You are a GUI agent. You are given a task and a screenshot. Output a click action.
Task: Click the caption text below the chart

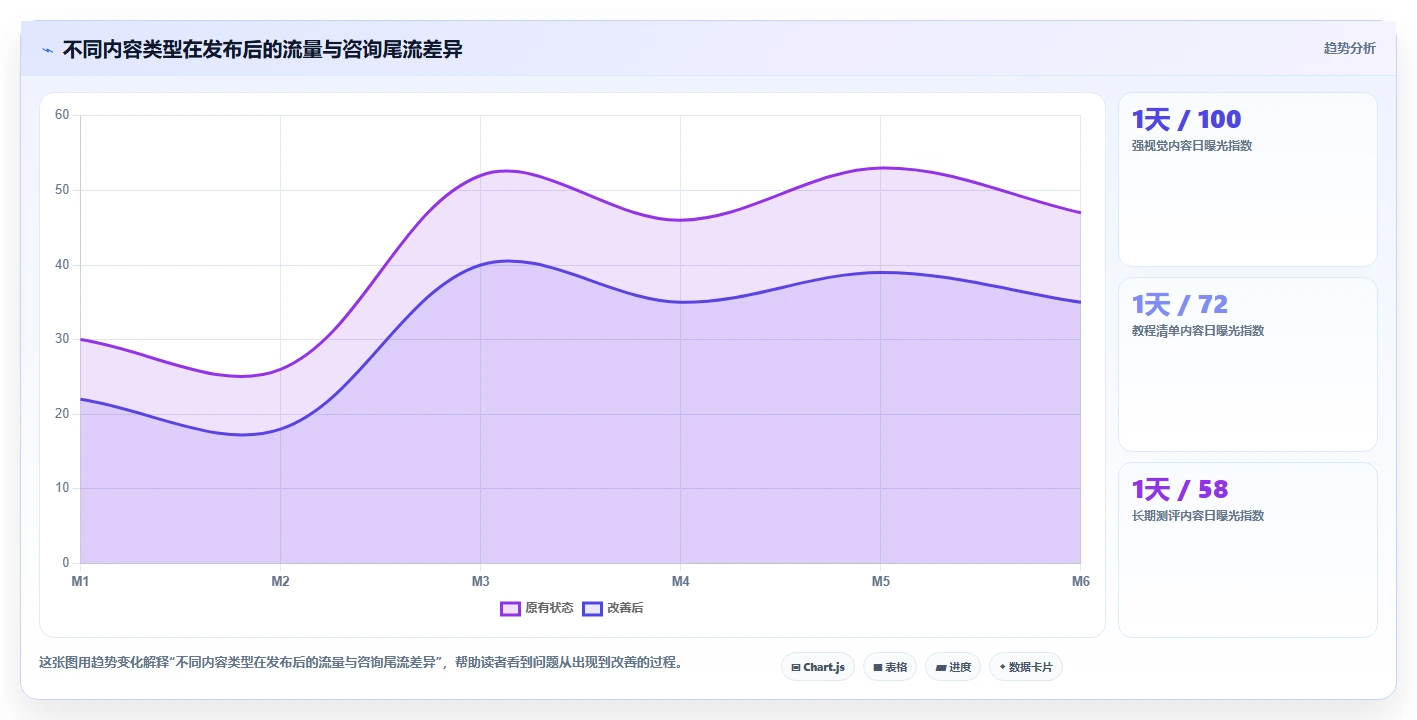(x=364, y=662)
